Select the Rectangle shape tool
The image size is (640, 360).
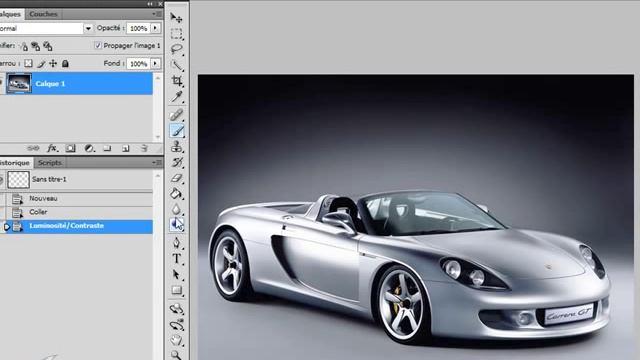click(x=176, y=291)
